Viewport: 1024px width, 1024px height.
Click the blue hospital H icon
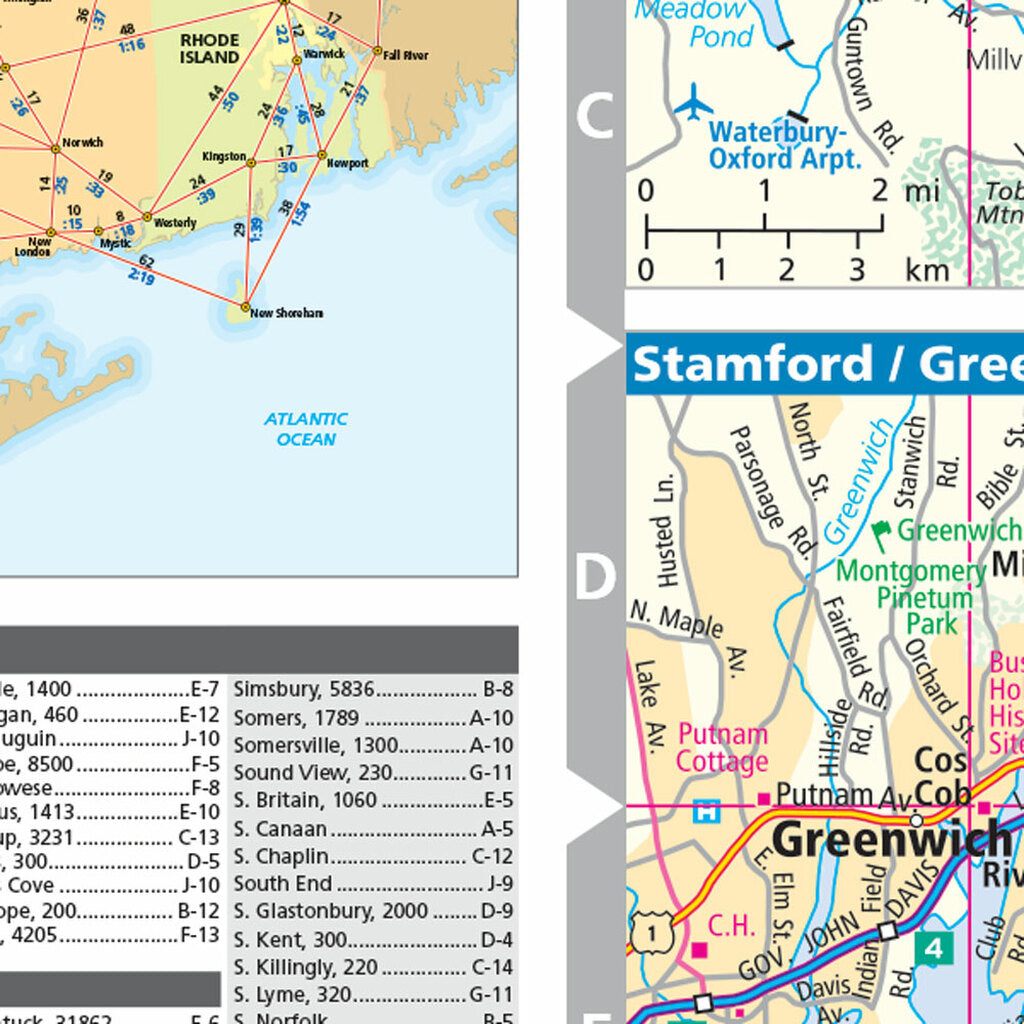click(707, 812)
